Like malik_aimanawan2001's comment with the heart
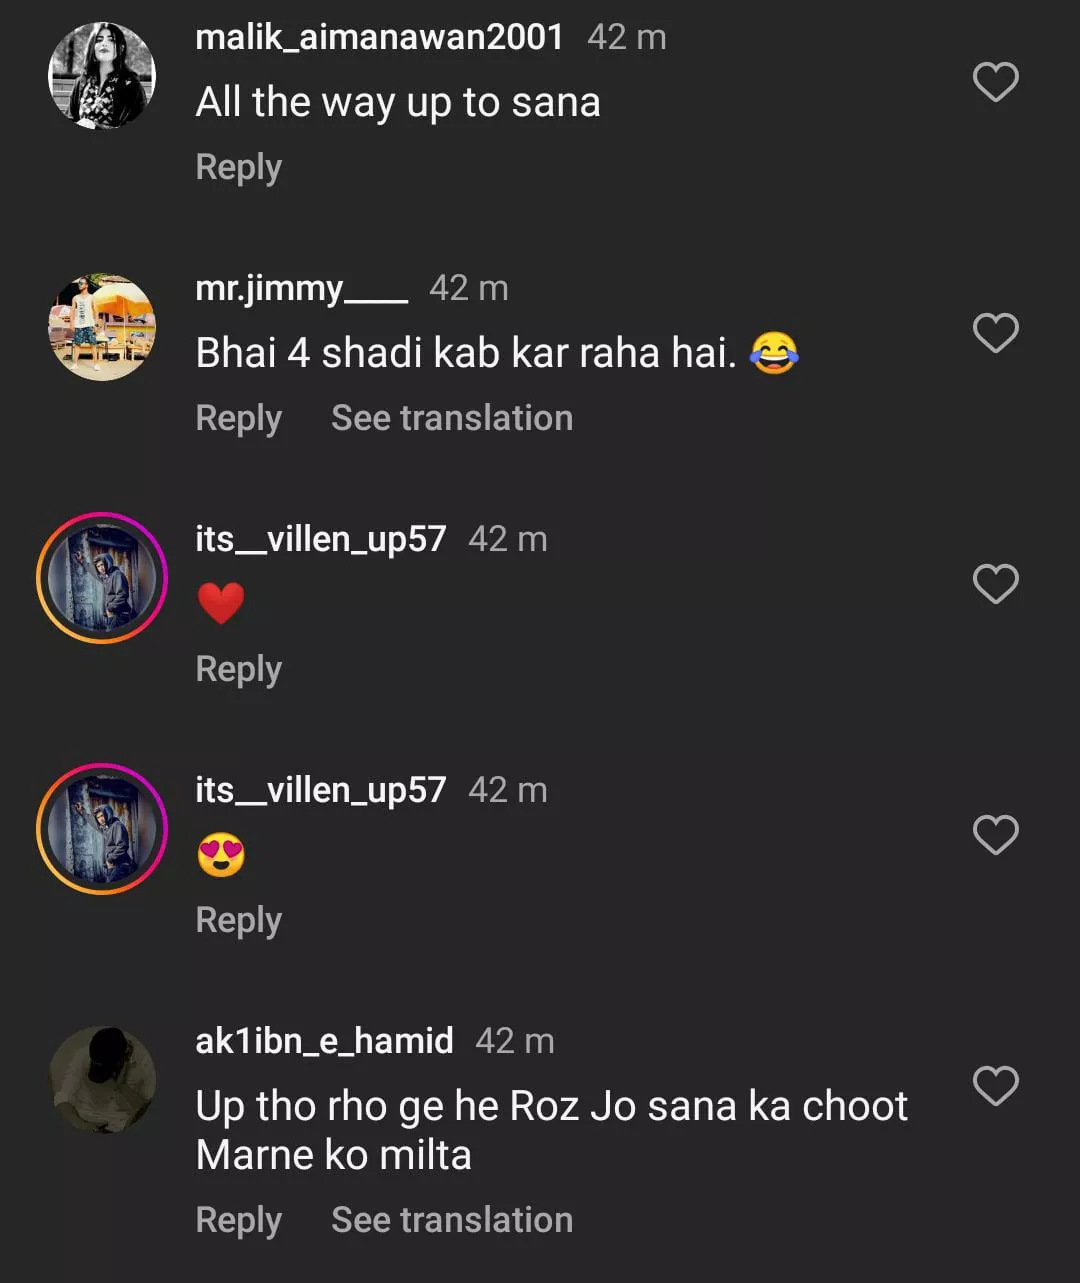Image resolution: width=1080 pixels, height=1283 pixels. (x=995, y=82)
